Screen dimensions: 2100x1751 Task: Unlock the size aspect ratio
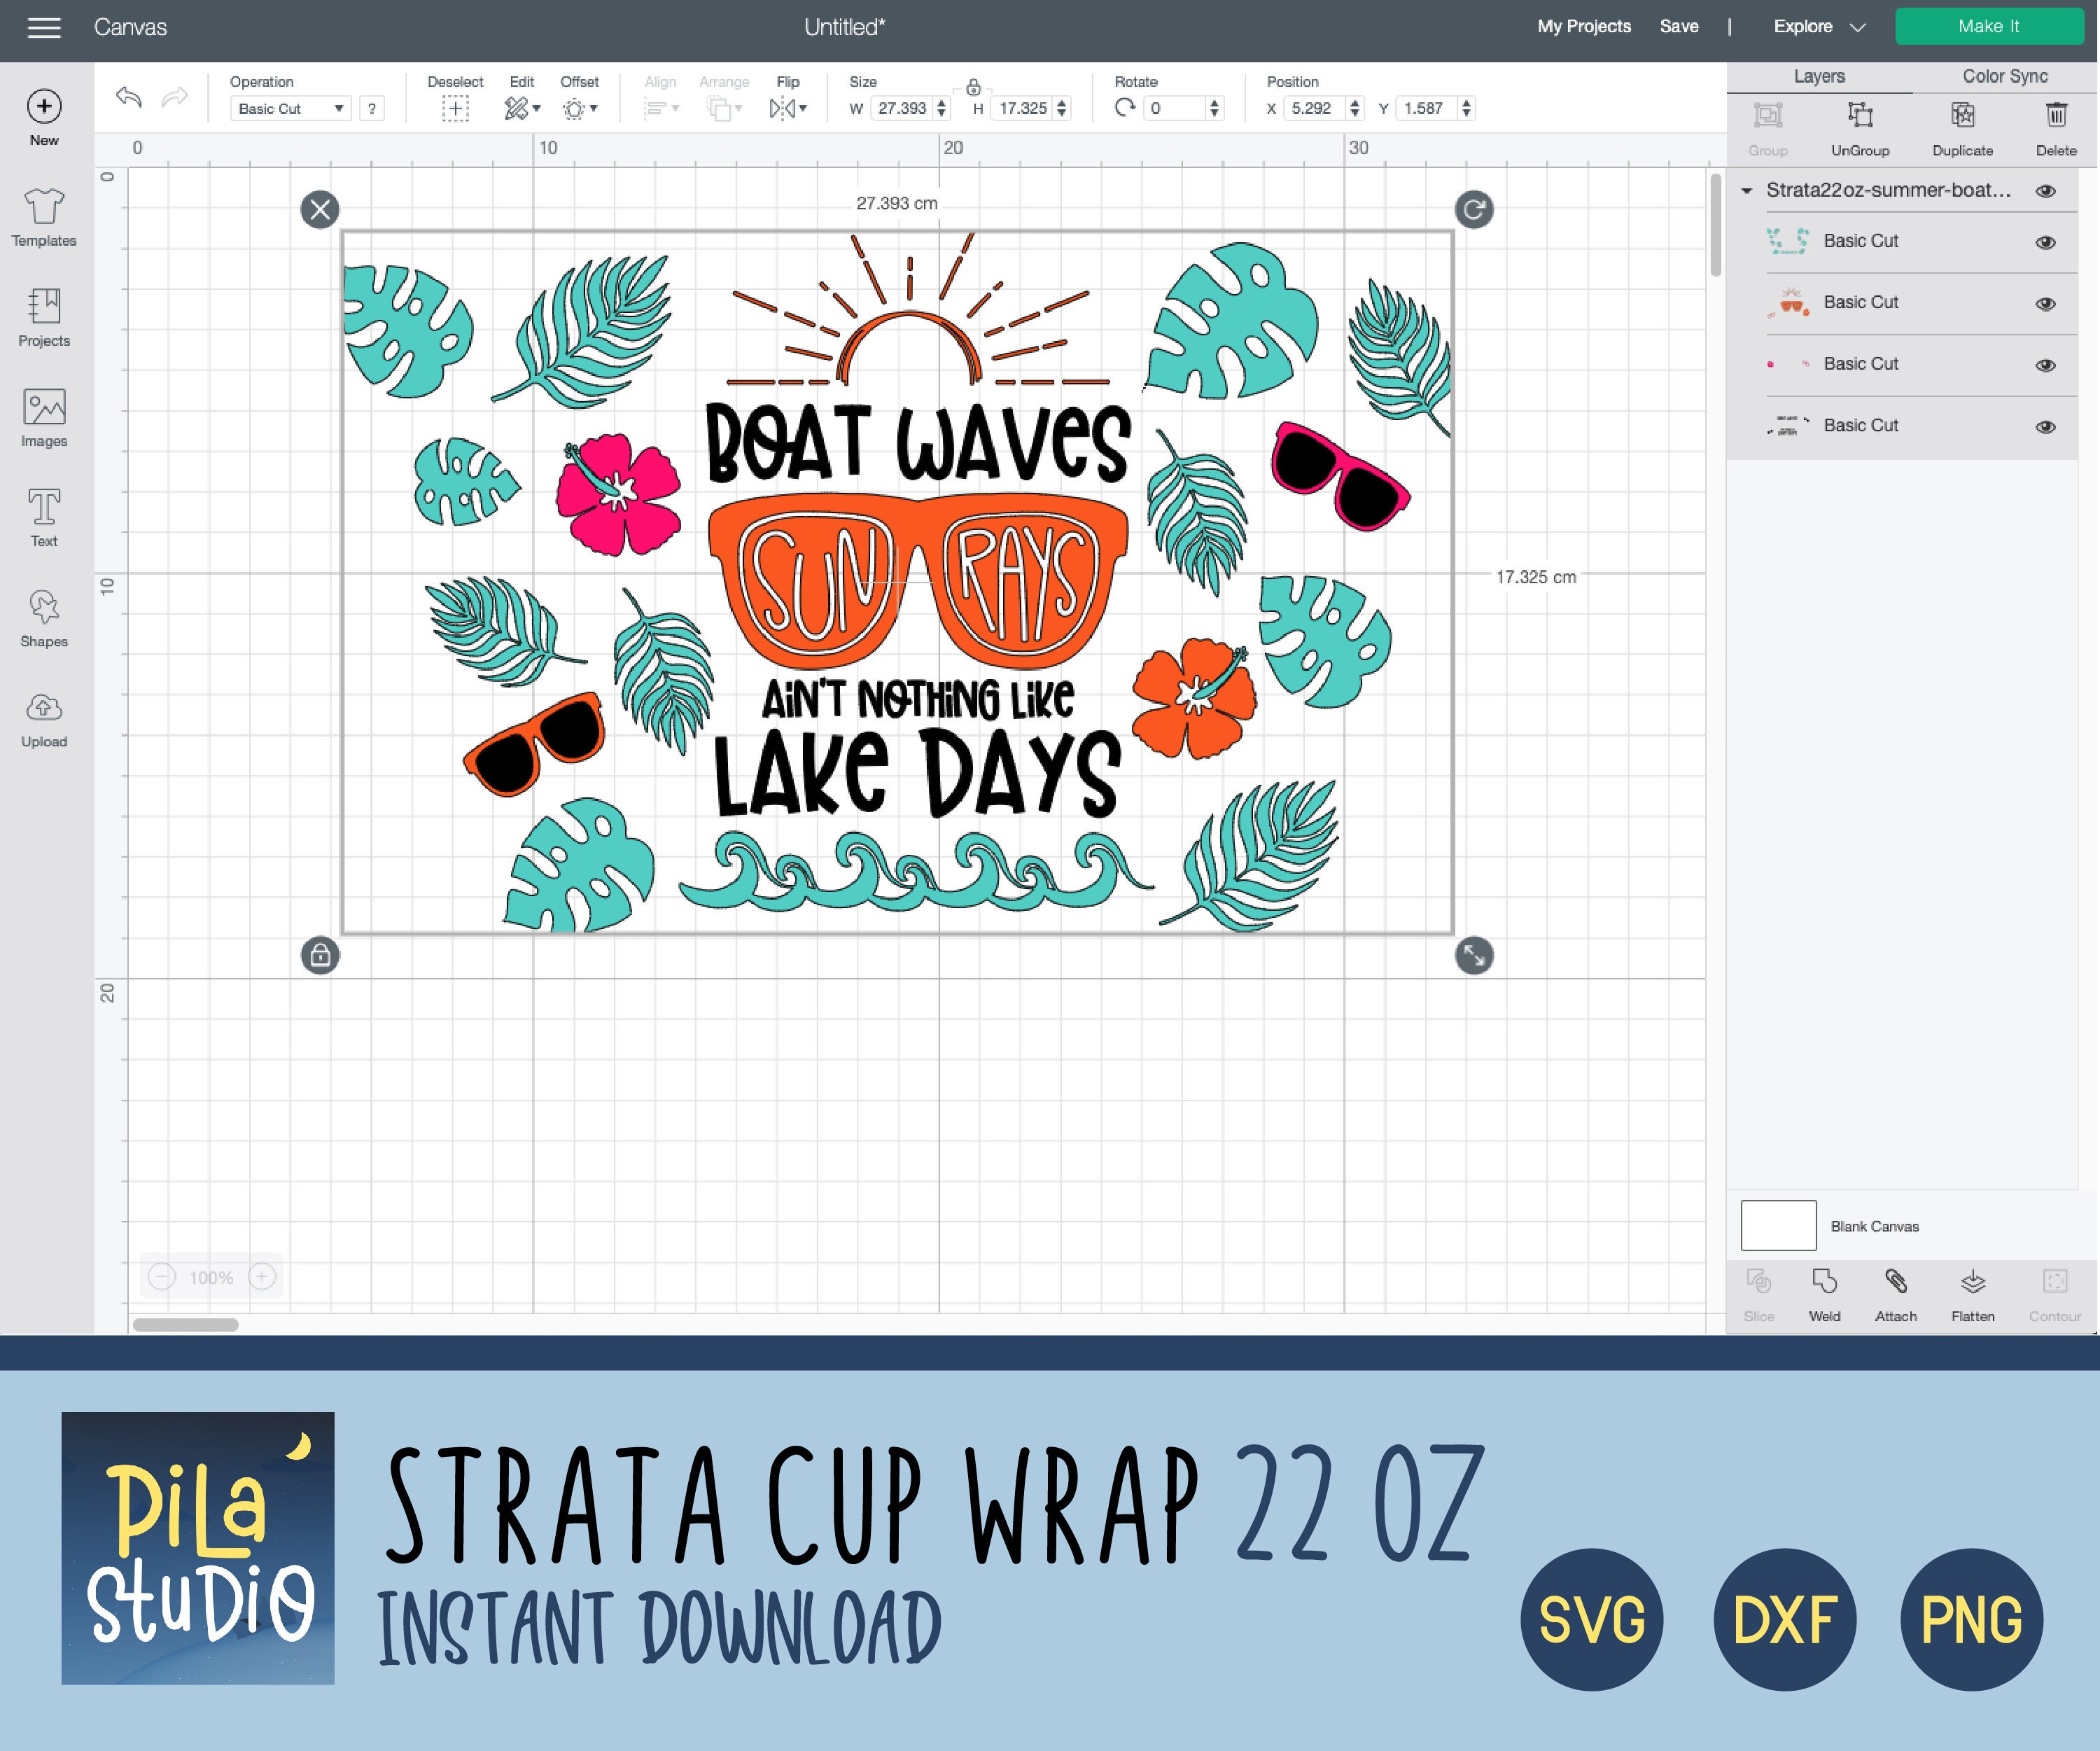pos(974,87)
